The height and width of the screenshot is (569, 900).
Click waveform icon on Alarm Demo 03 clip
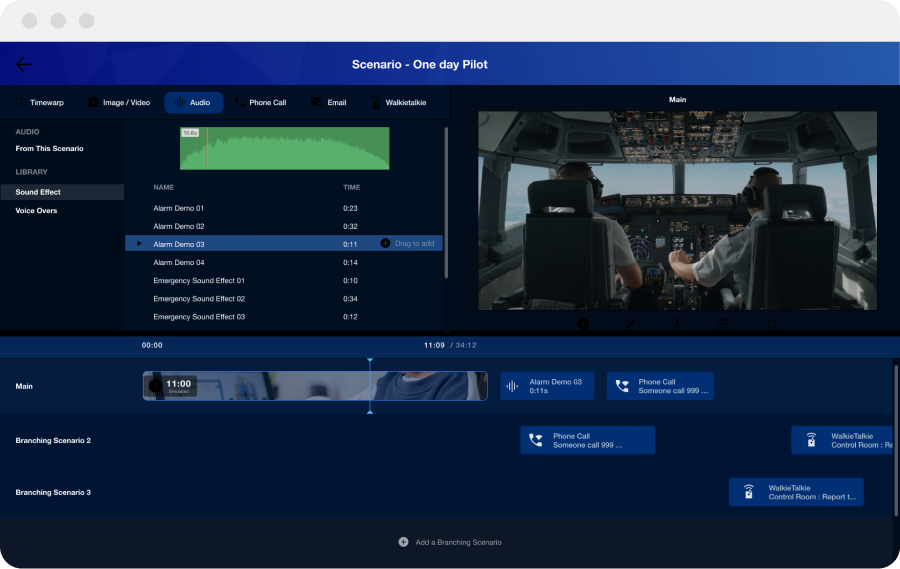512,386
